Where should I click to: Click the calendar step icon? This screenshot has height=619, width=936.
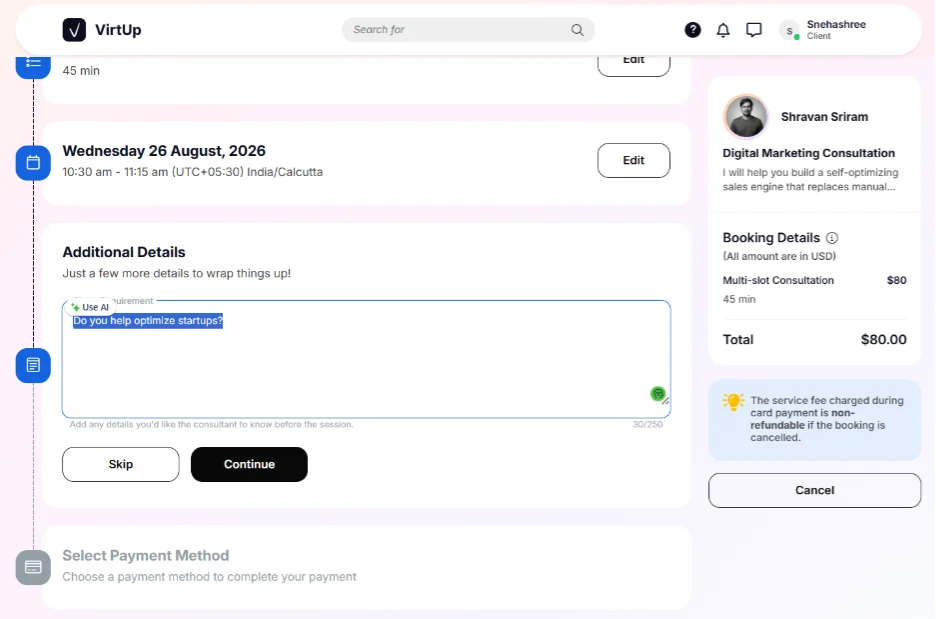pyautogui.click(x=33, y=162)
